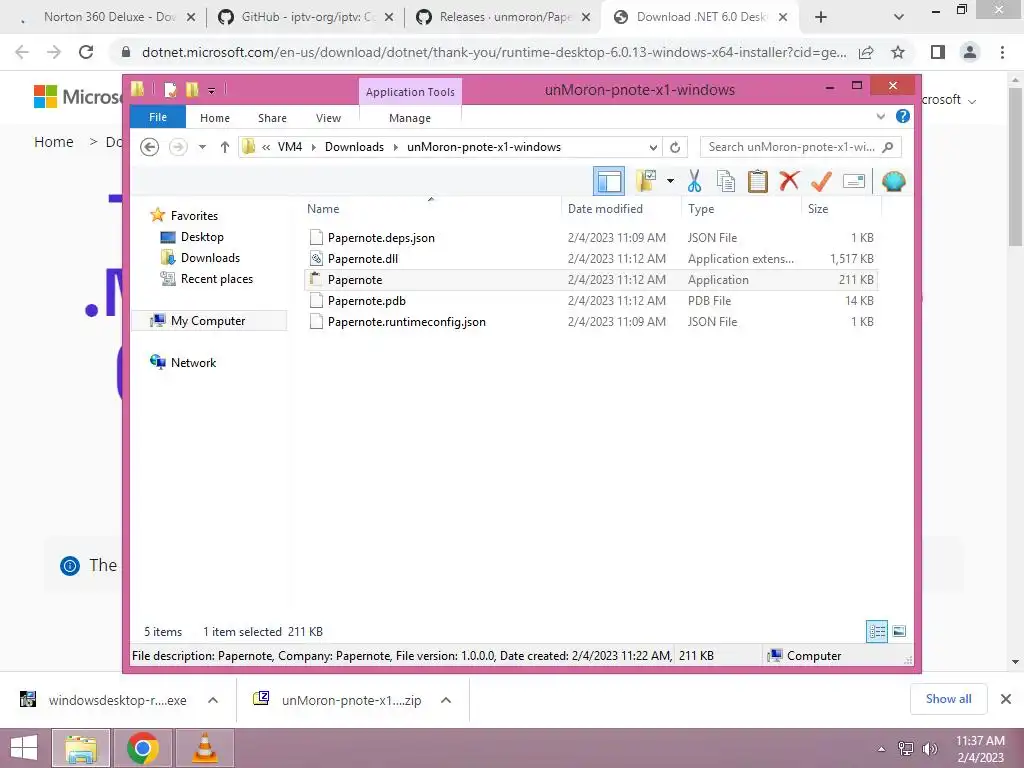Open recent locations dropdown in Explorer
Image resolution: width=1024 pixels, height=768 pixels.
click(202, 147)
